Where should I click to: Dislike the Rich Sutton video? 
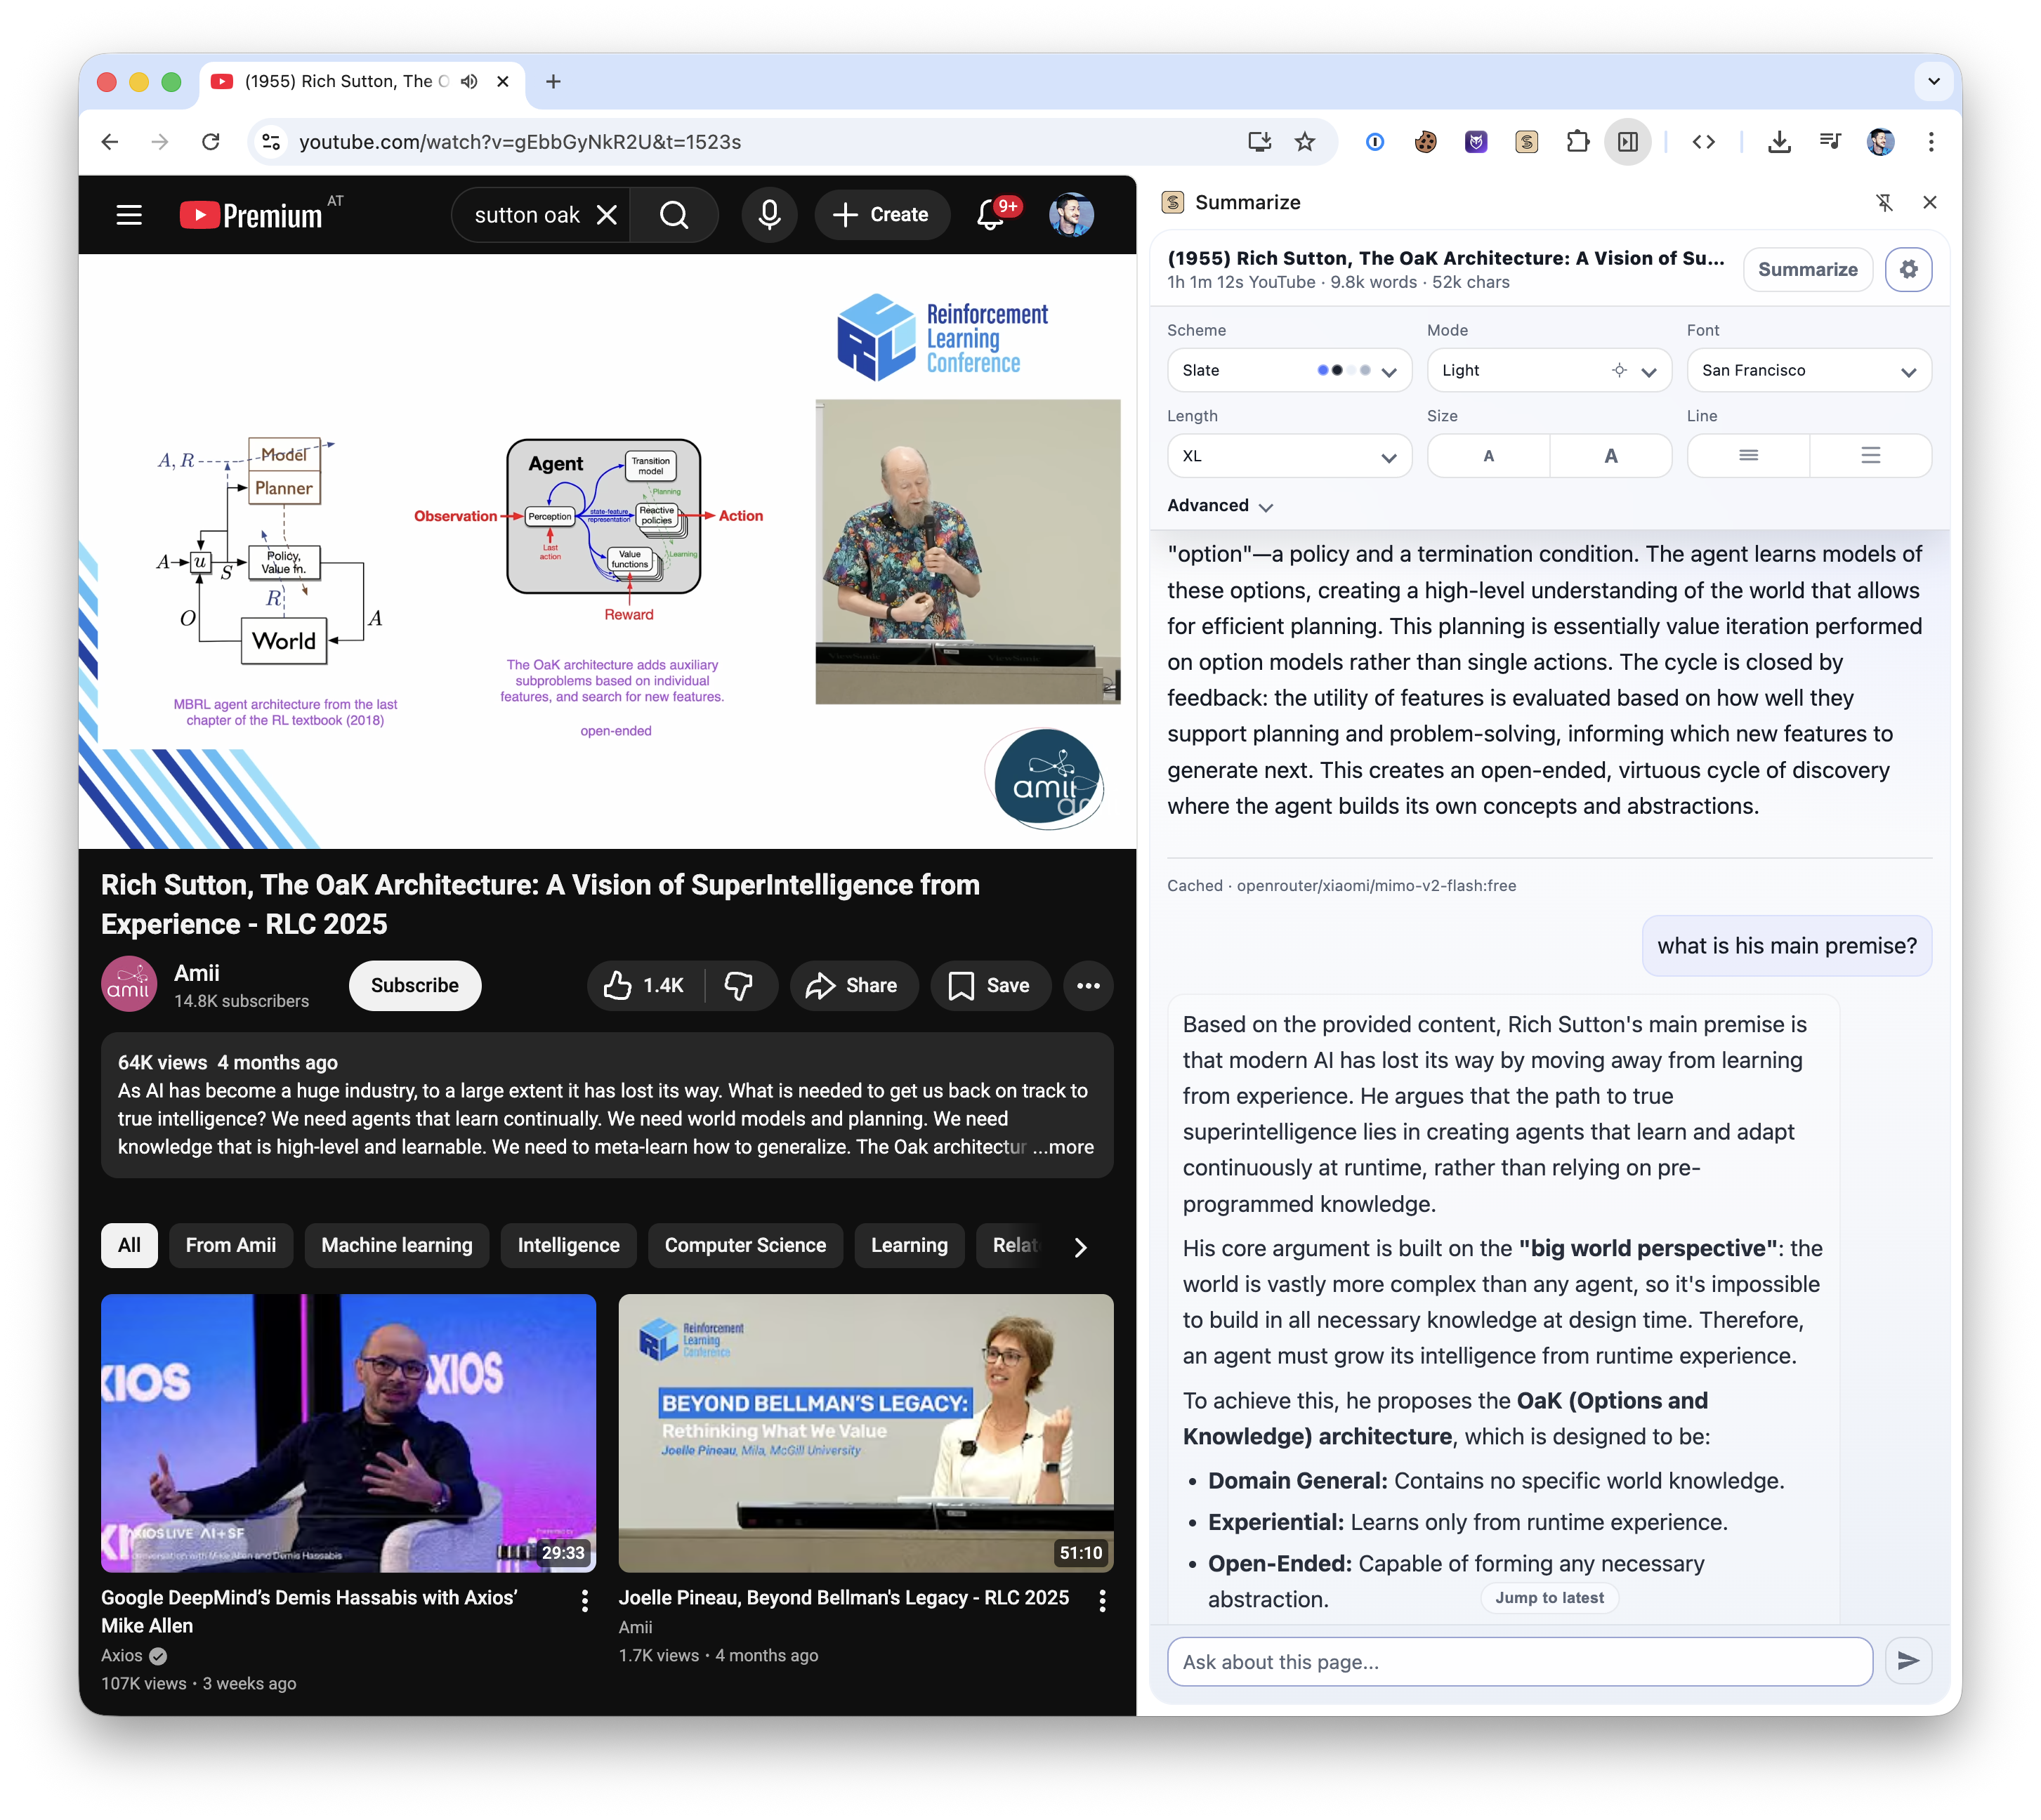[x=739, y=985]
